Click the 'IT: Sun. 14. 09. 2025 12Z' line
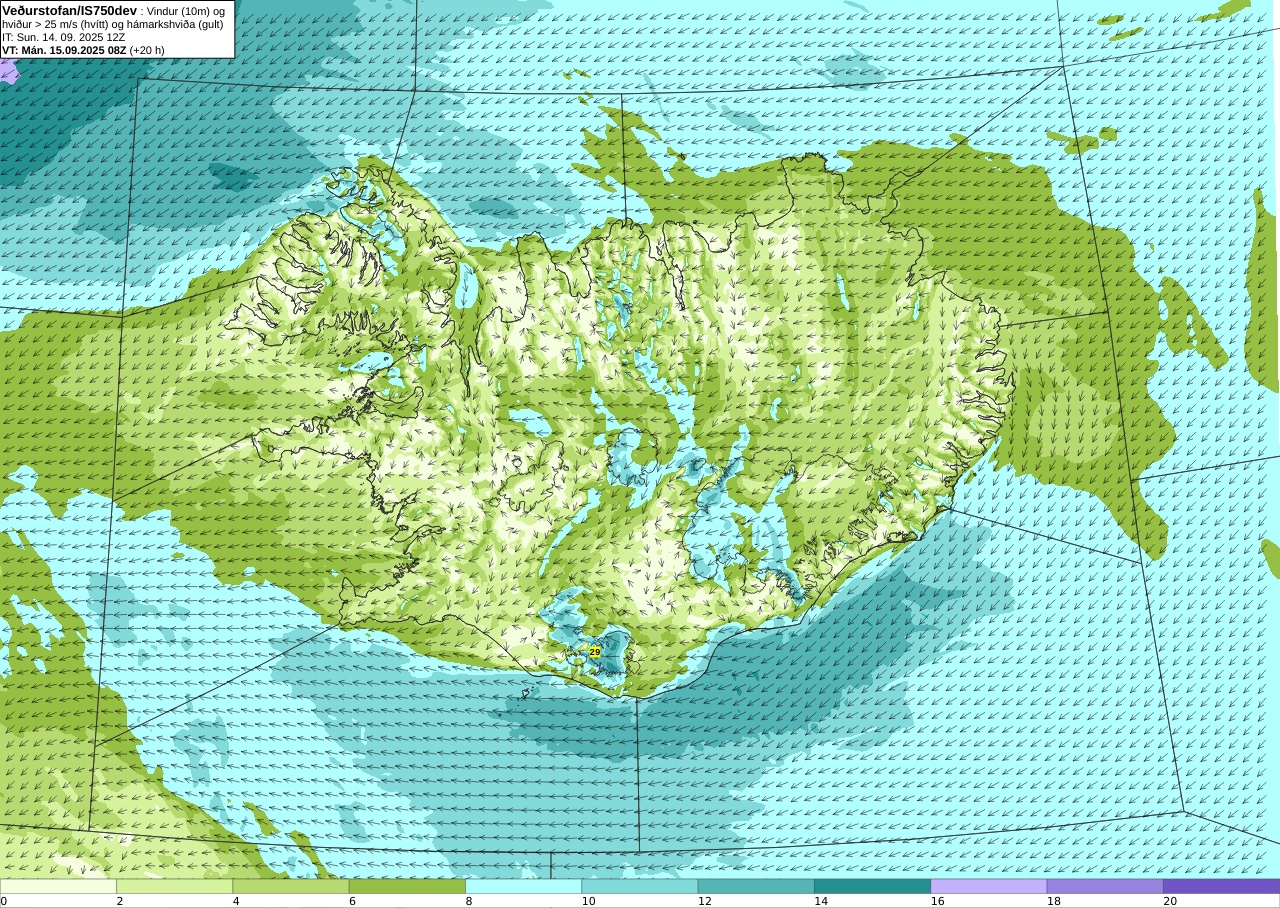The width and height of the screenshot is (1280, 908). click(63, 37)
